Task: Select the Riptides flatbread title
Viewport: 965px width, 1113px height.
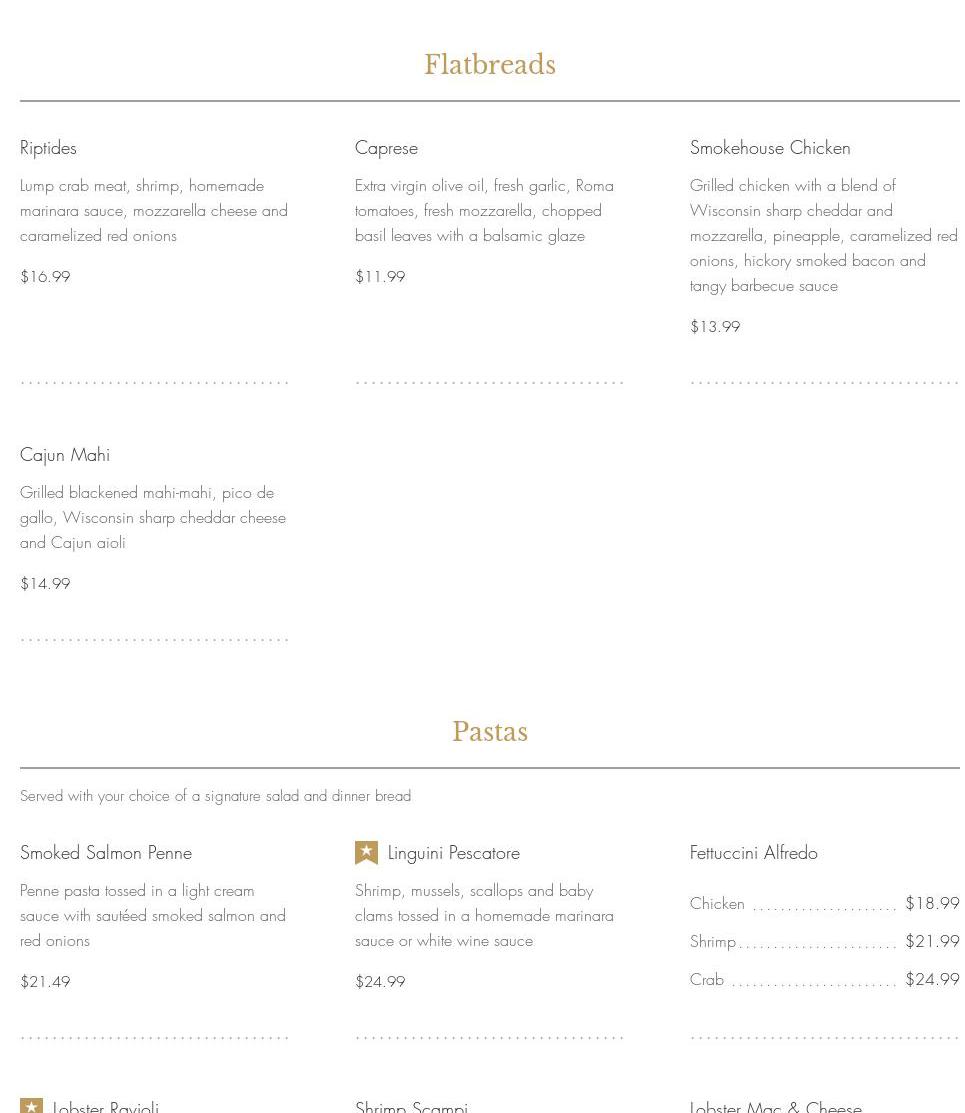Action: [48, 148]
